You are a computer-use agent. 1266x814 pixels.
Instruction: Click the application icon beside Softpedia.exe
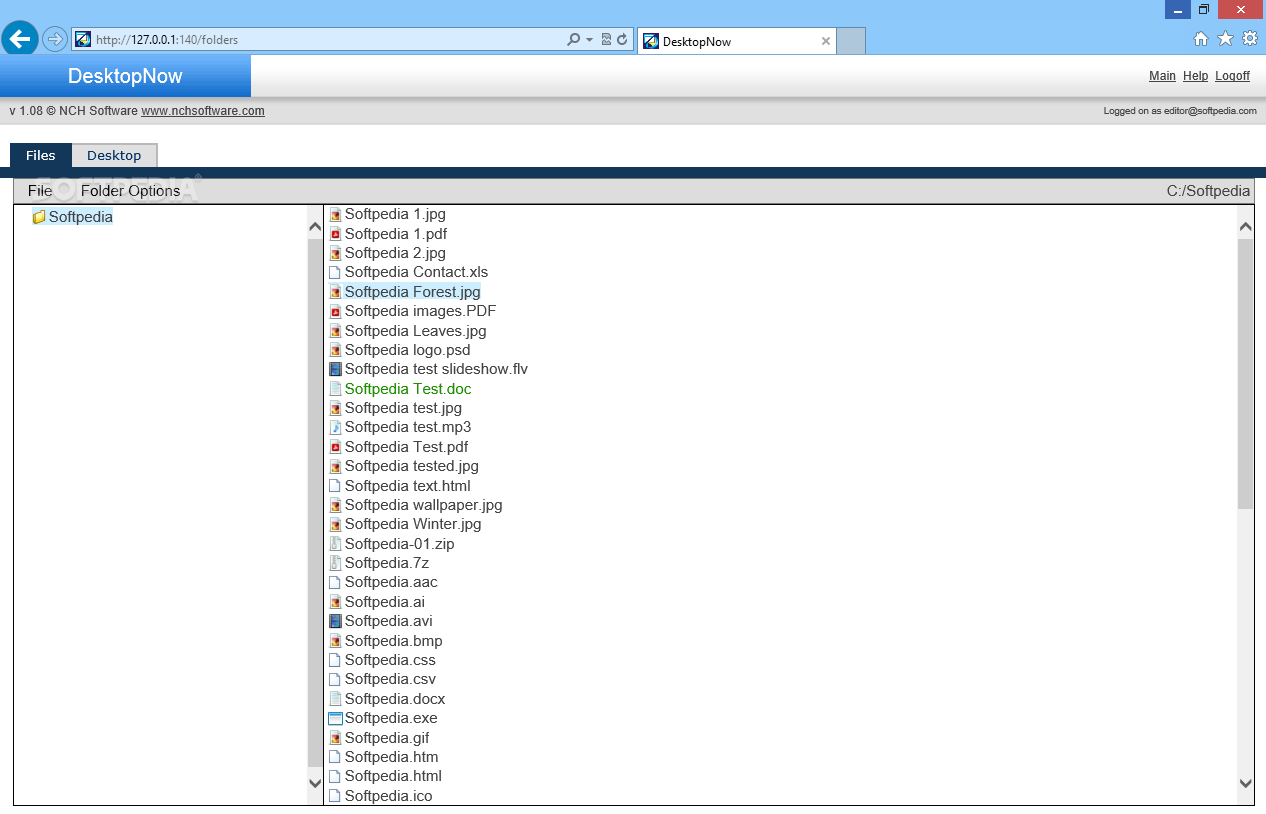(335, 718)
